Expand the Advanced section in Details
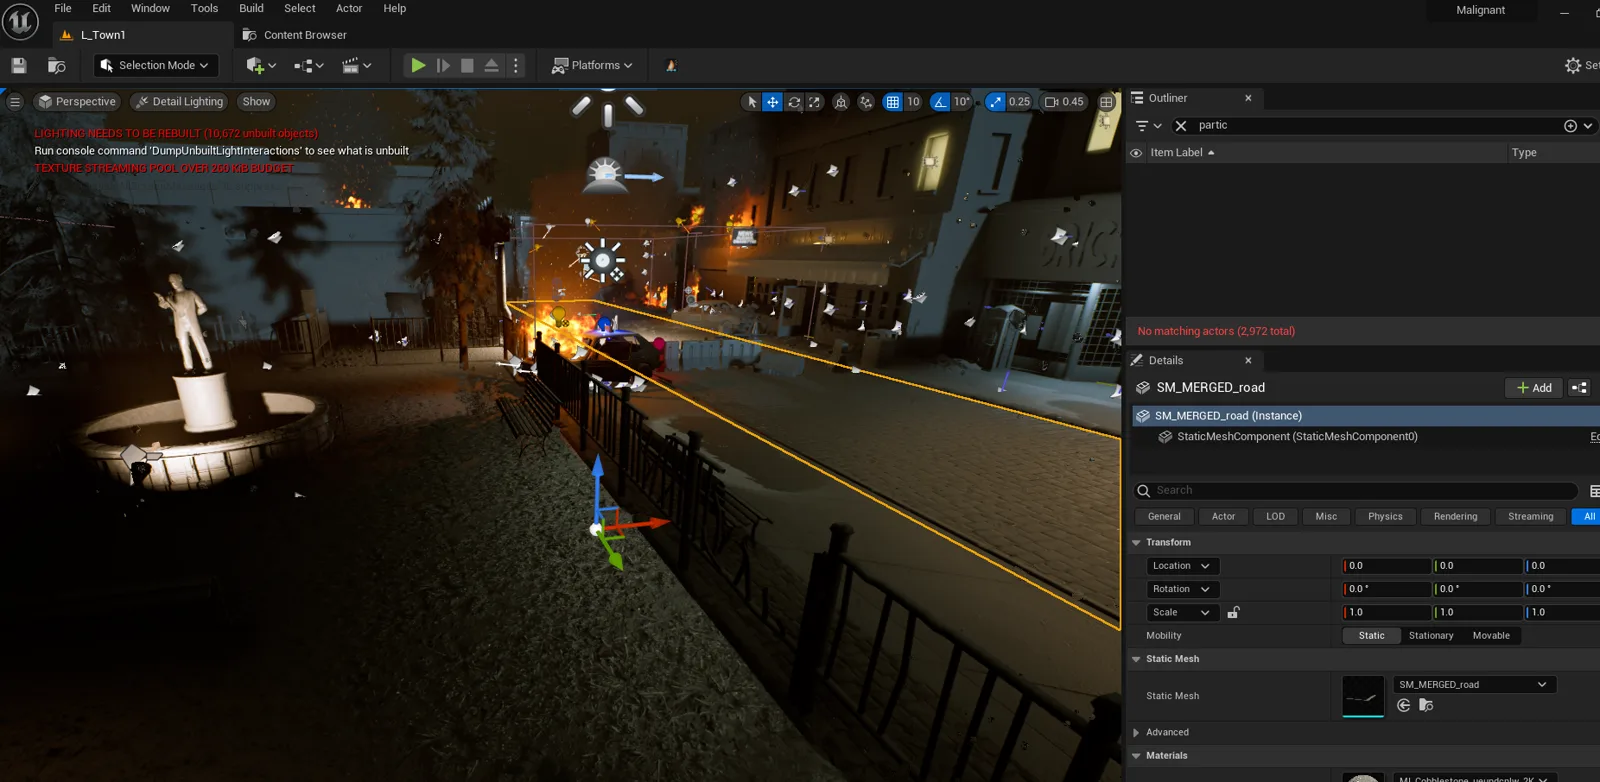Image resolution: width=1600 pixels, height=782 pixels. pos(1136,732)
